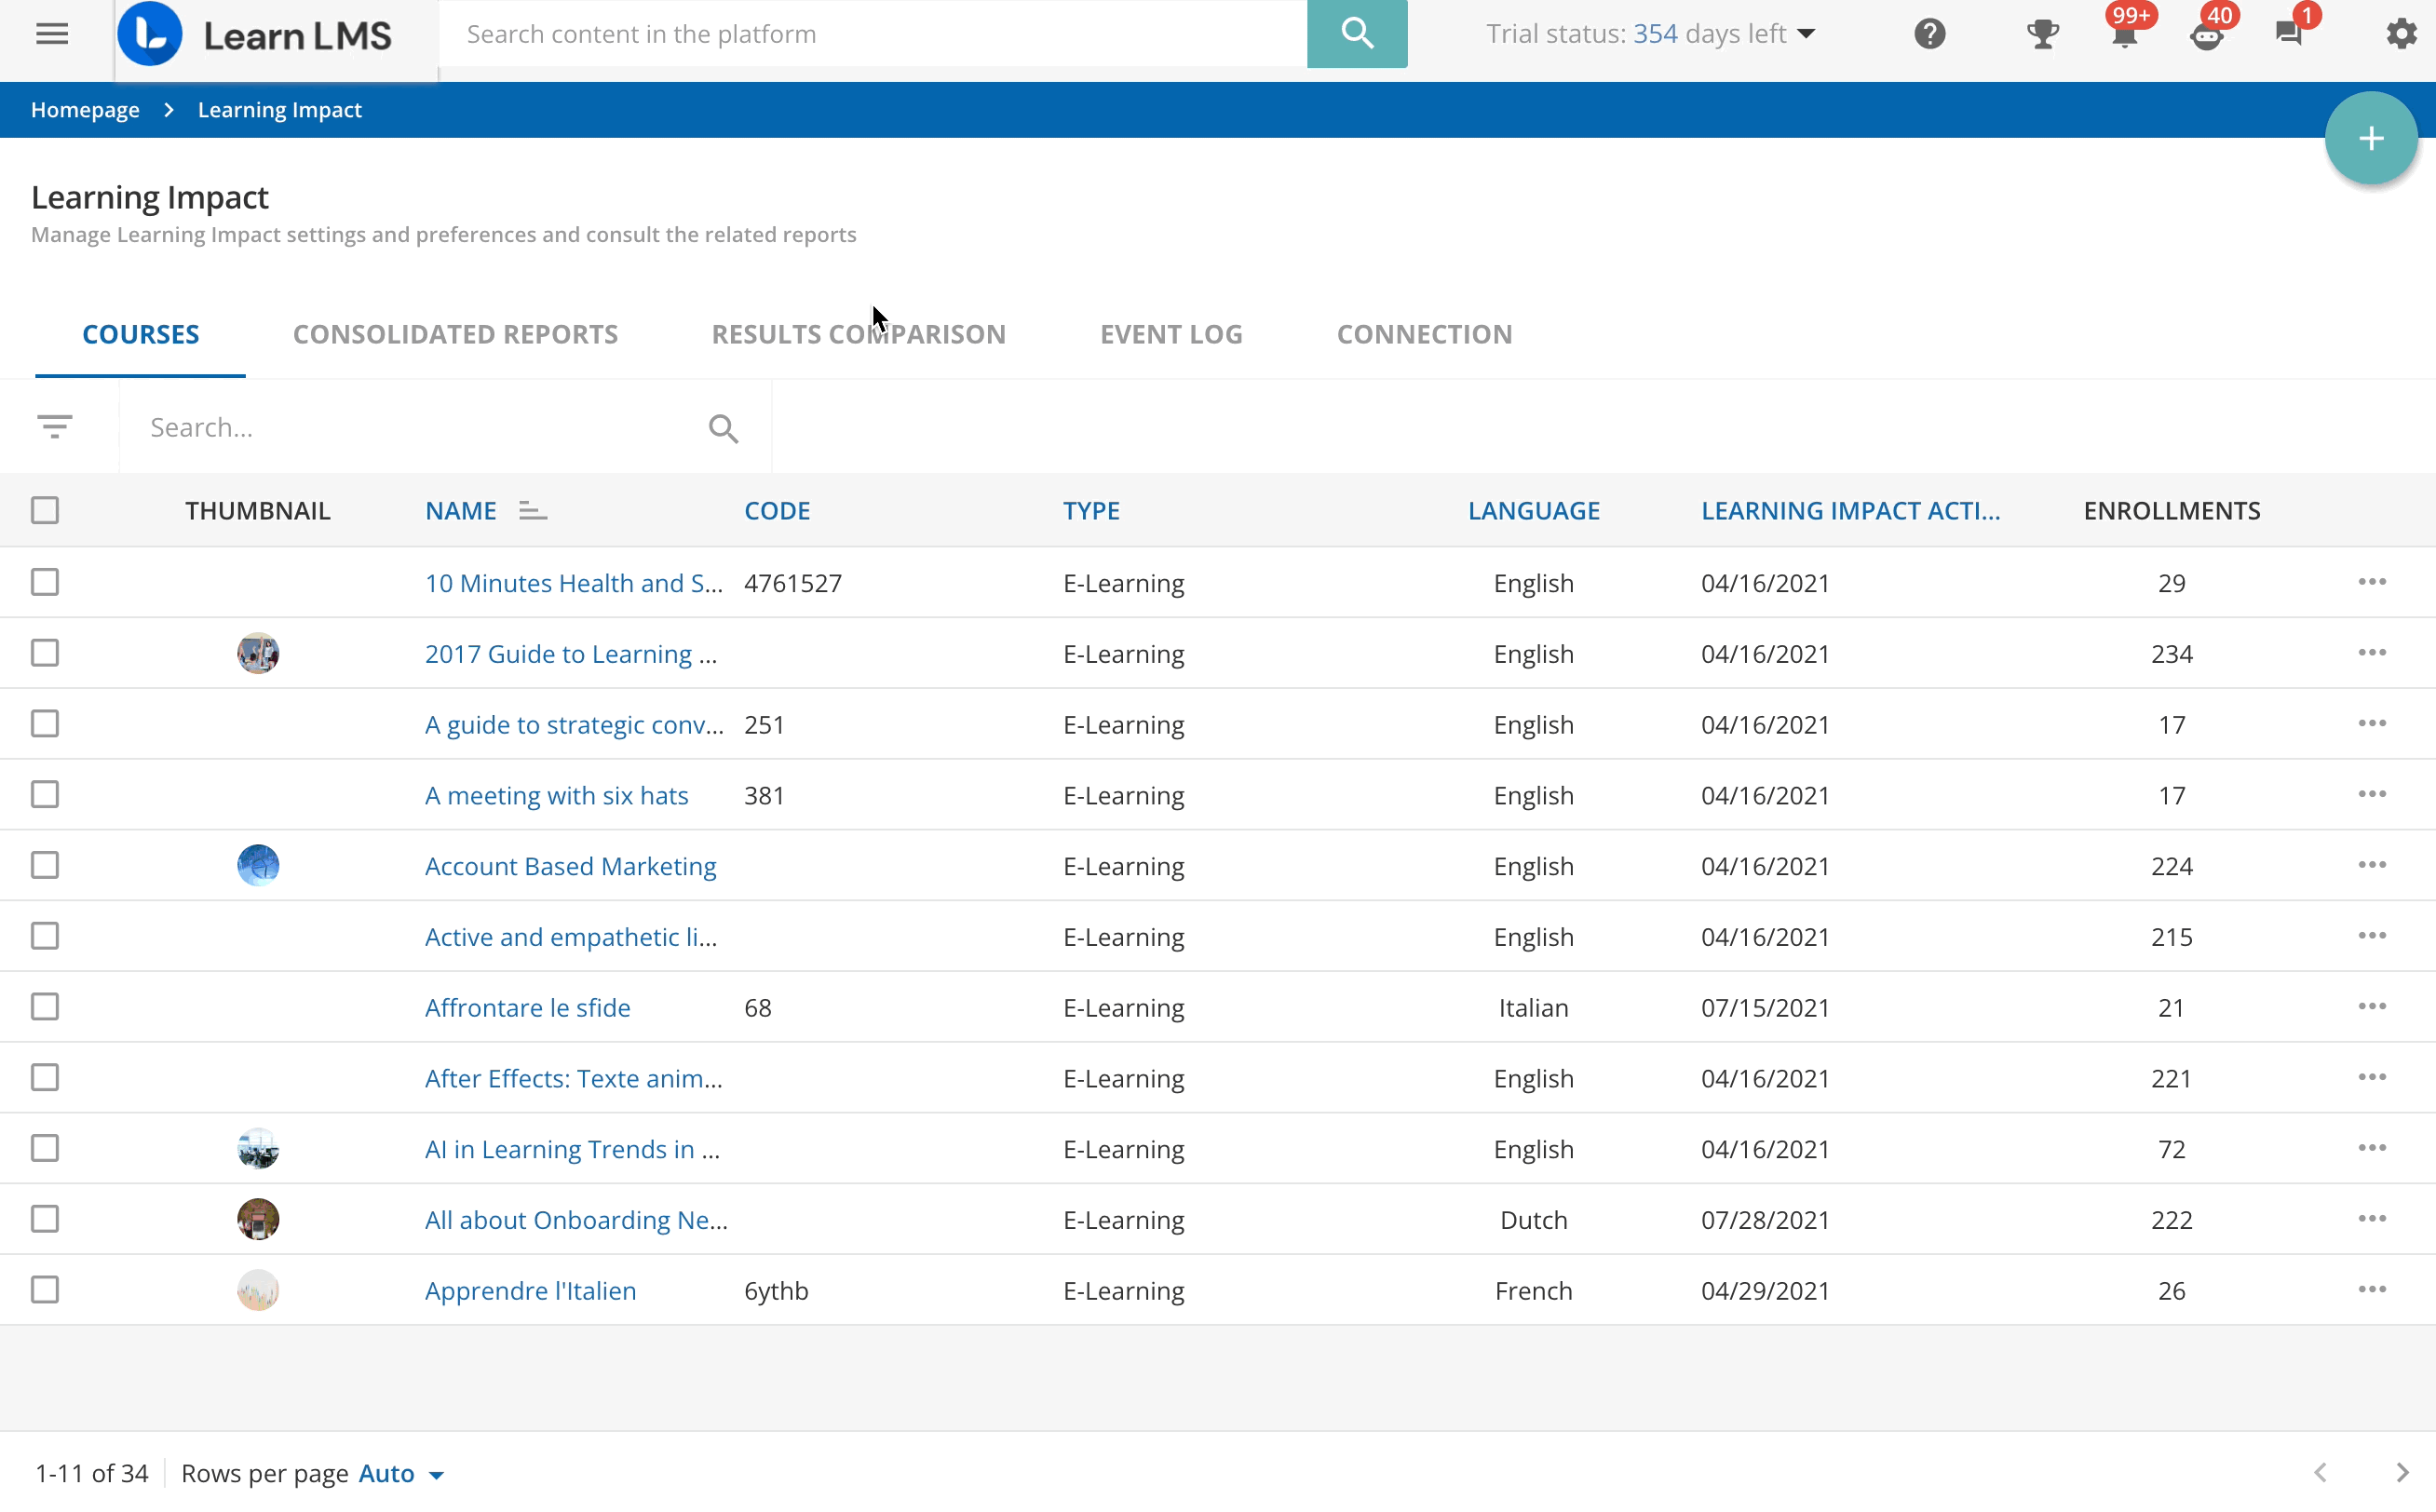Check the 2017 Guide to Learning checkbox
Viewport: 2436px width, 1512px height.
point(45,653)
